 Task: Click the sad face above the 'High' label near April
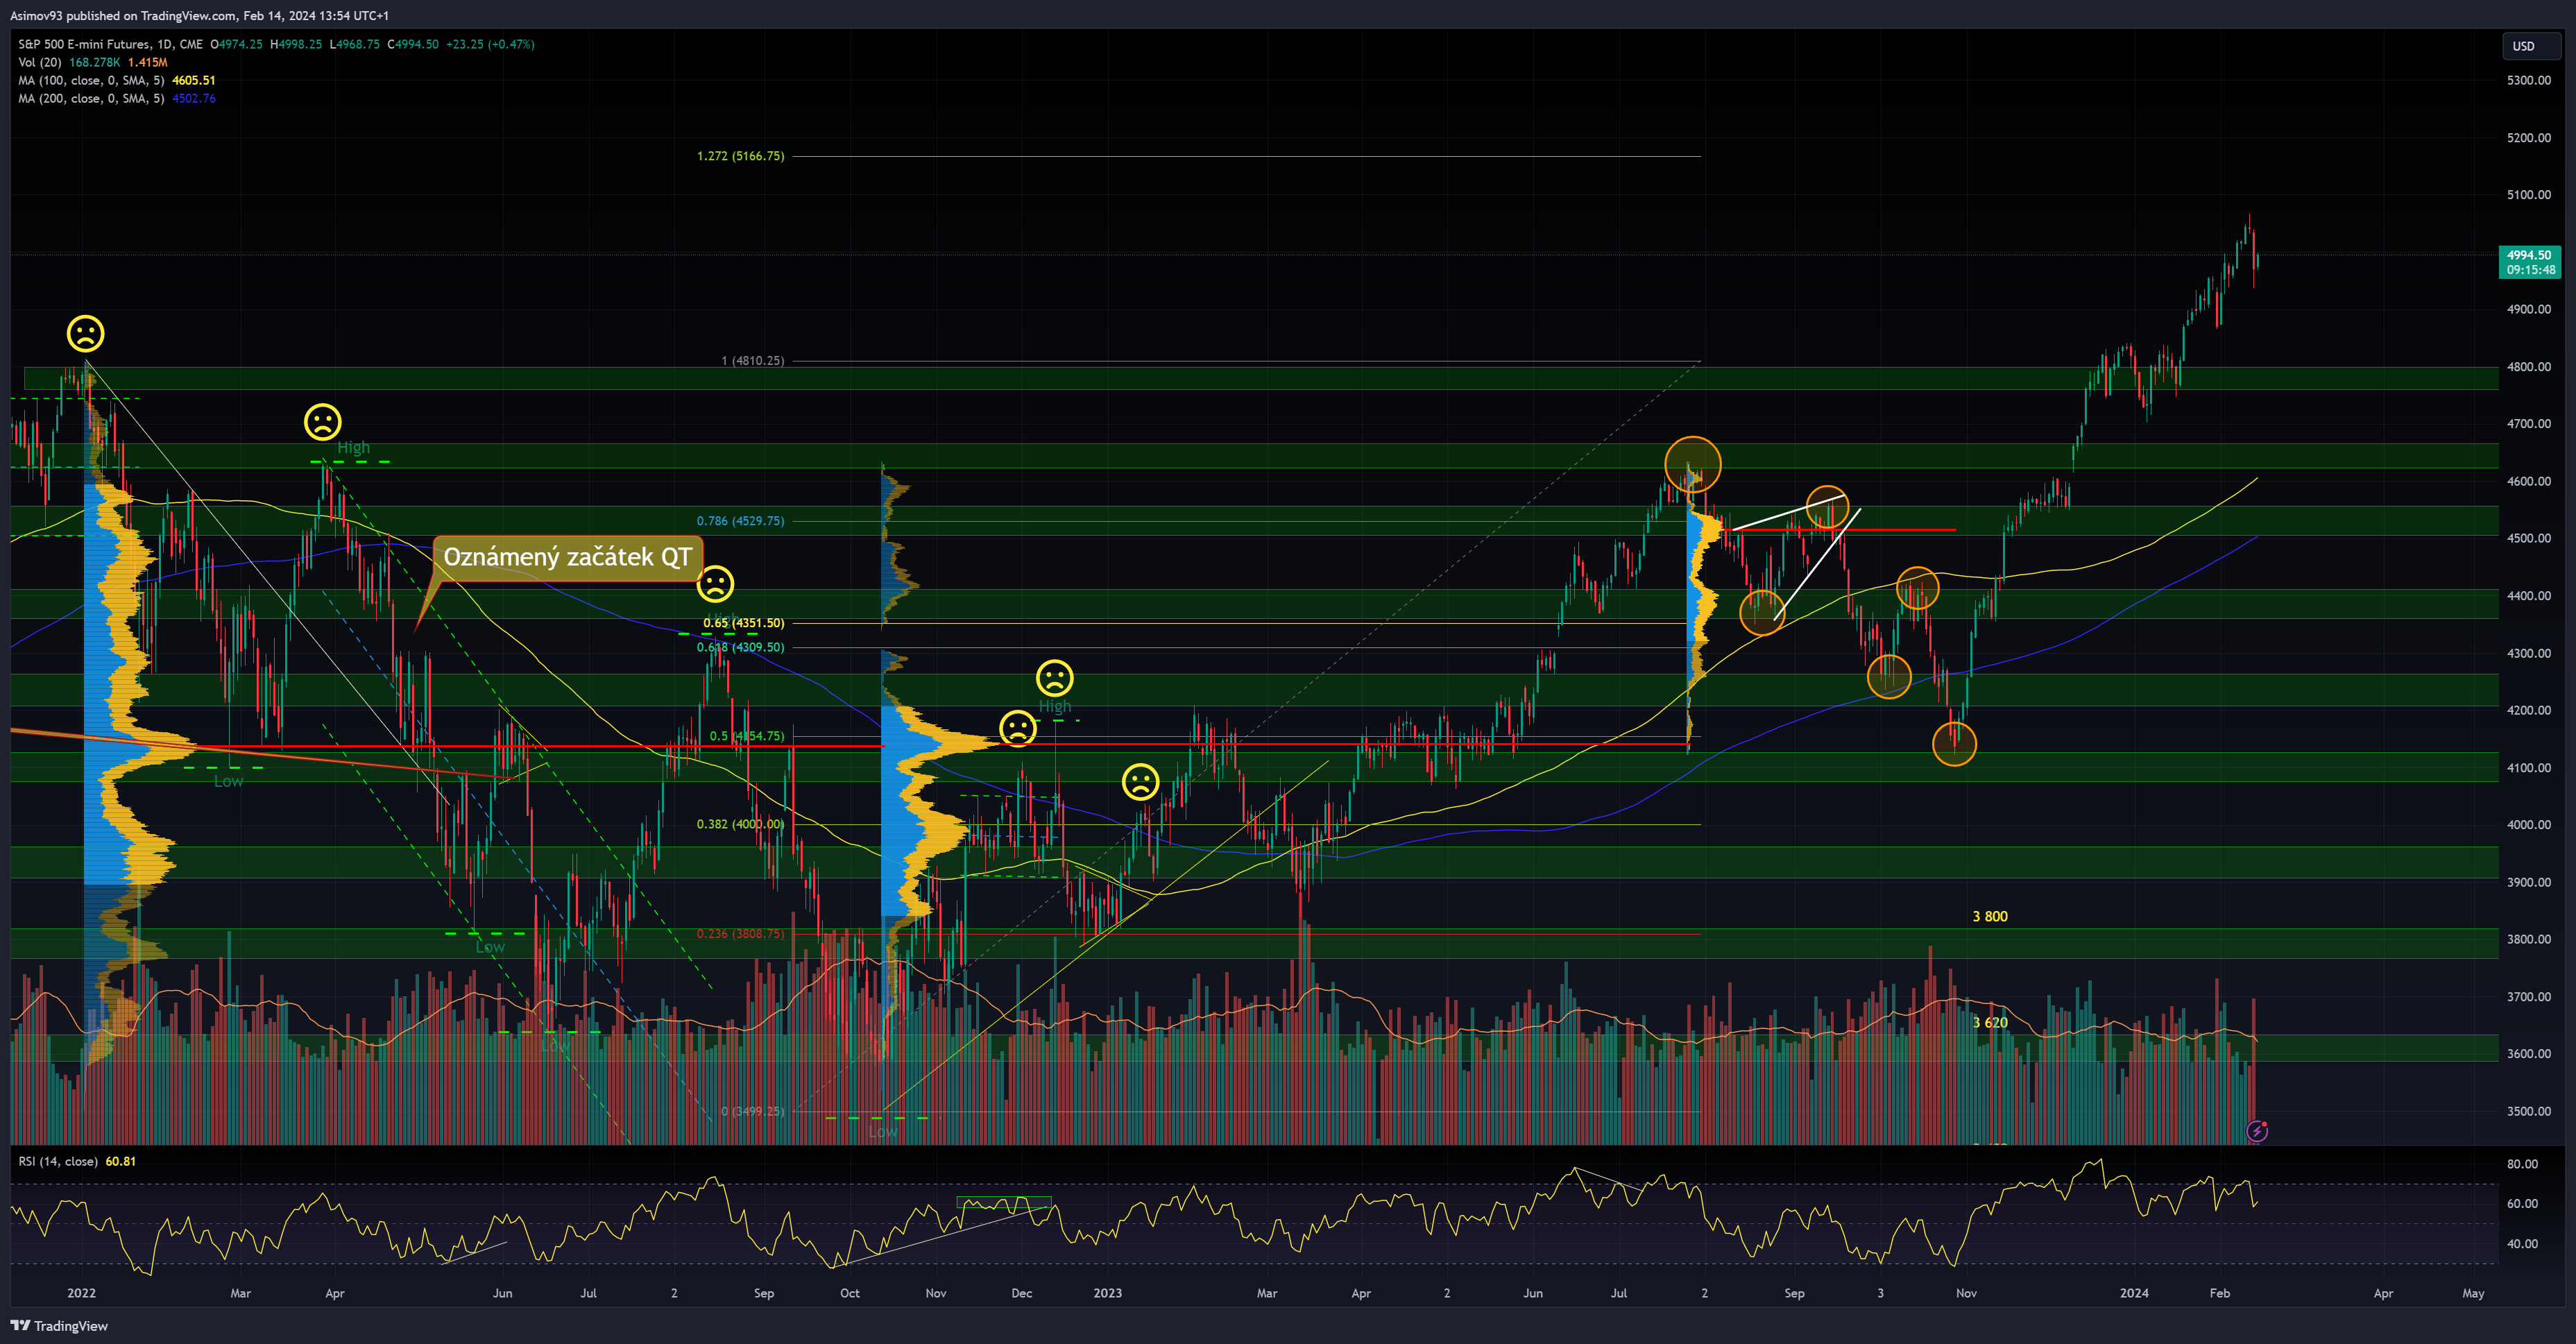pos(322,422)
